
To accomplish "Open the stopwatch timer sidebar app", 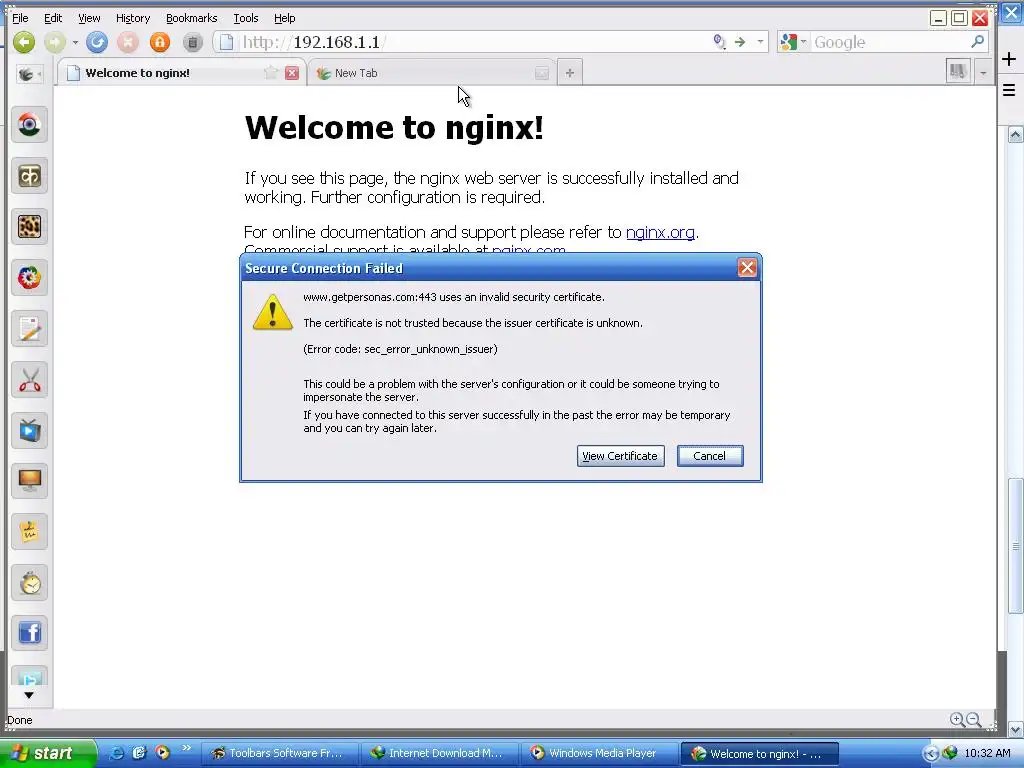I will 29,583.
